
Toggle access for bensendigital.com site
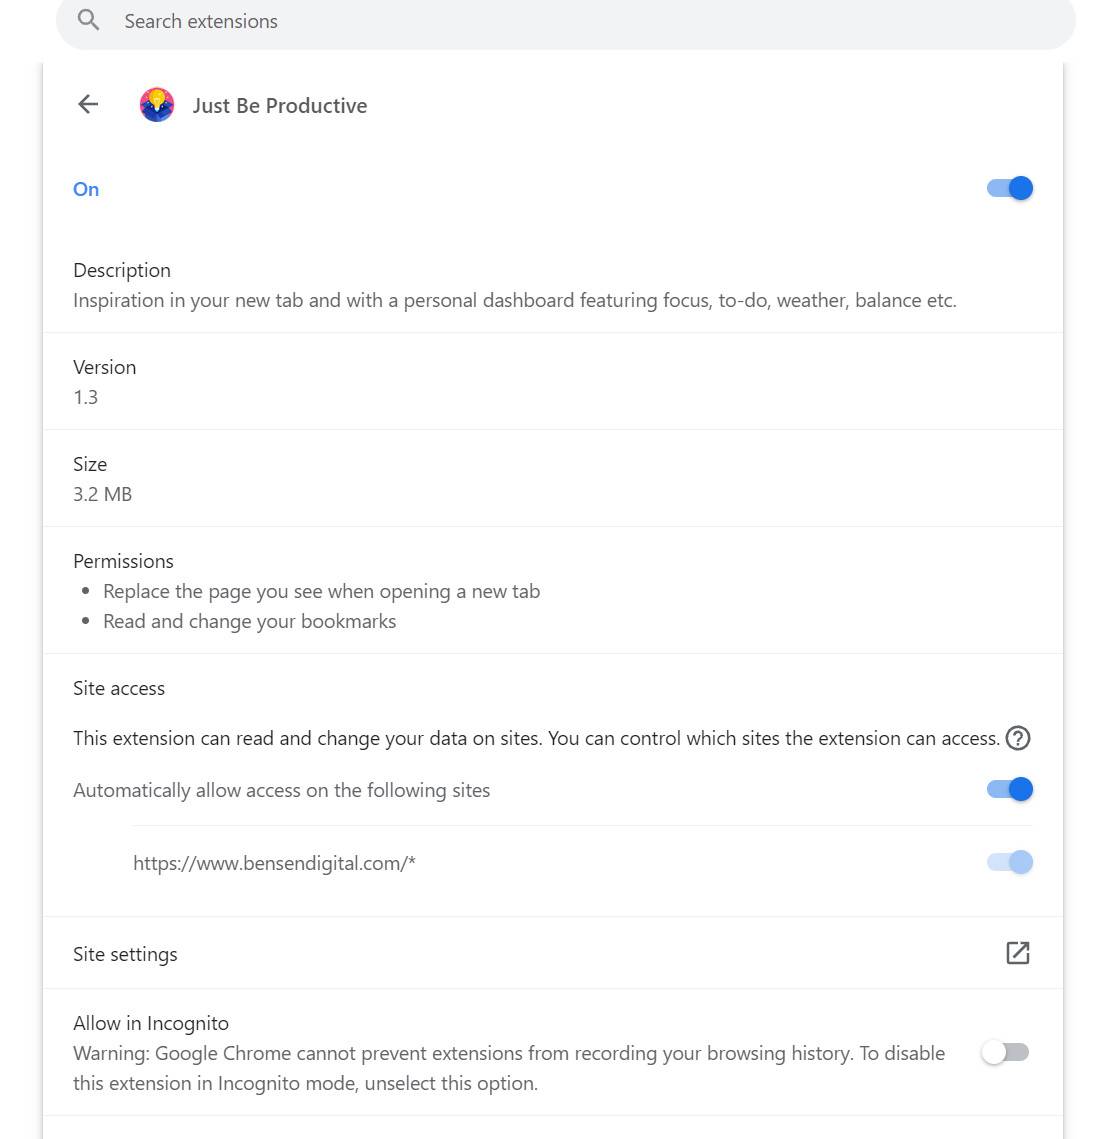pos(1009,862)
